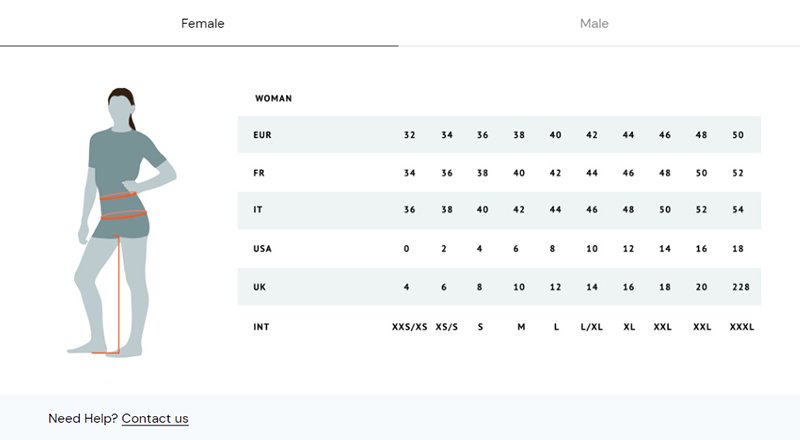
Task: Switch to the Male tab
Action: click(594, 23)
